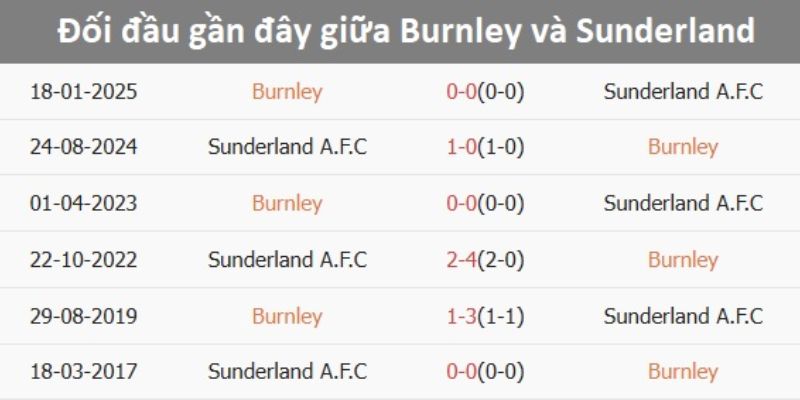
Task: Select Sunderland A.F.C in the 18-01-2025 row
Action: pyautogui.click(x=683, y=92)
